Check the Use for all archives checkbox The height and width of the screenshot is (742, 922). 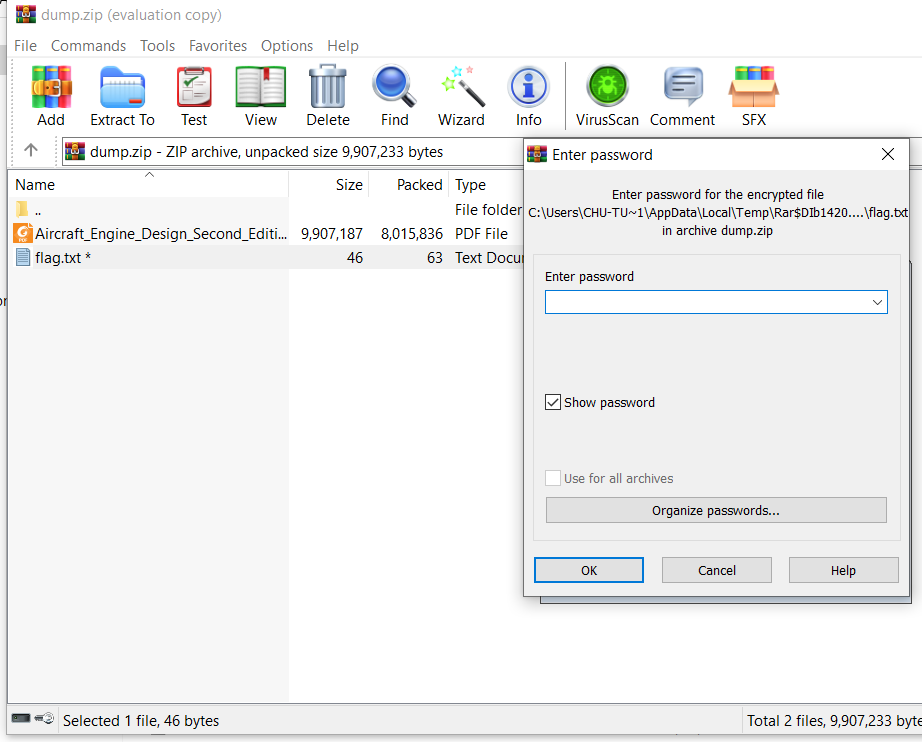point(553,478)
